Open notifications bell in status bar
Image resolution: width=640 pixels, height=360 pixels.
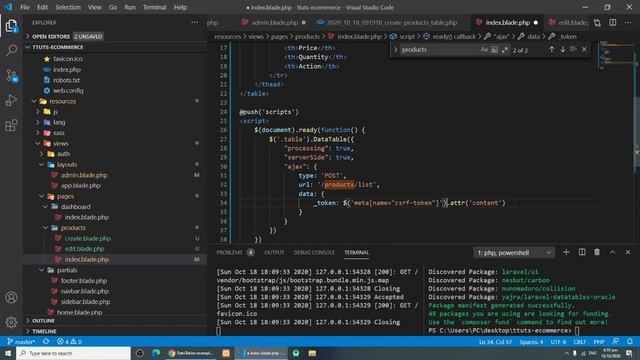[x=630, y=341]
